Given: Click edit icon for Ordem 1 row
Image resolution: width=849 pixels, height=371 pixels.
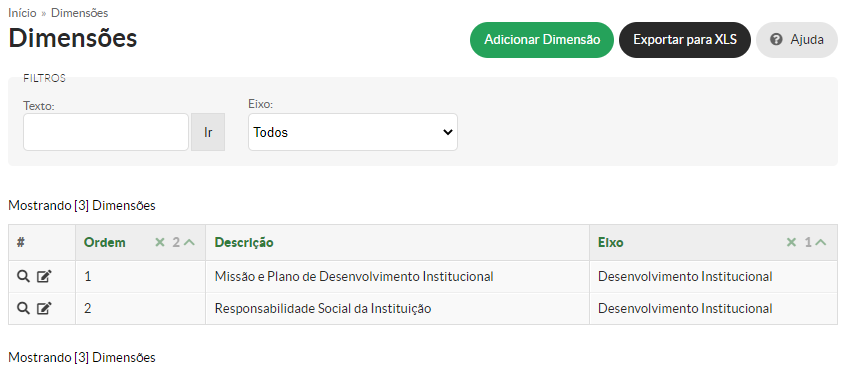Looking at the screenshot, I should [44, 277].
